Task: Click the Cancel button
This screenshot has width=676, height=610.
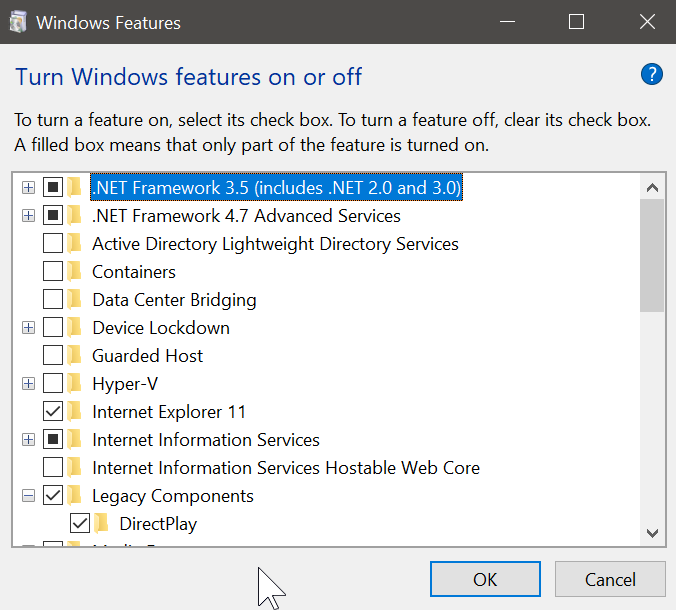Action: pyautogui.click(x=610, y=579)
